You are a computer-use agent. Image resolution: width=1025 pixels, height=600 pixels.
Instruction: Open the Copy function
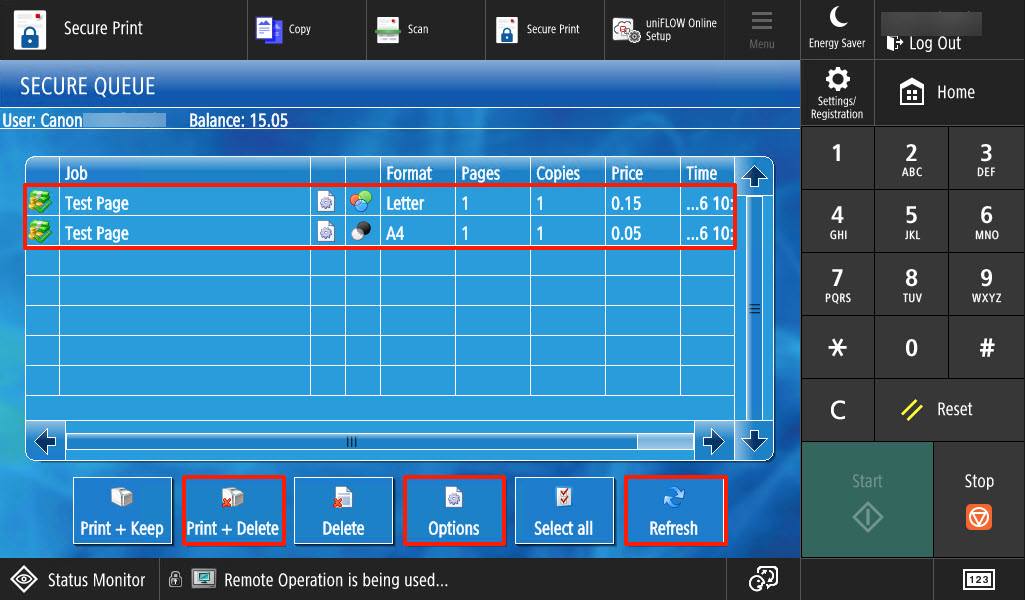[307, 29]
